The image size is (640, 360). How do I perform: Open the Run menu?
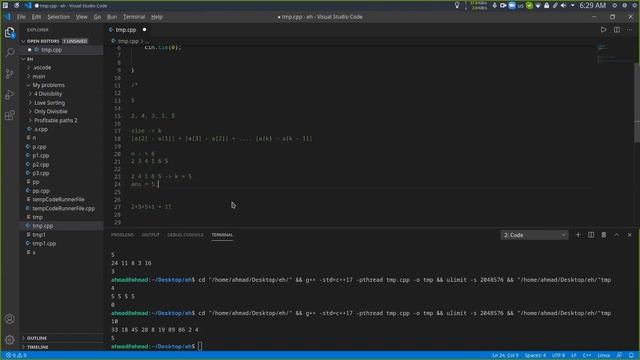click(112, 17)
